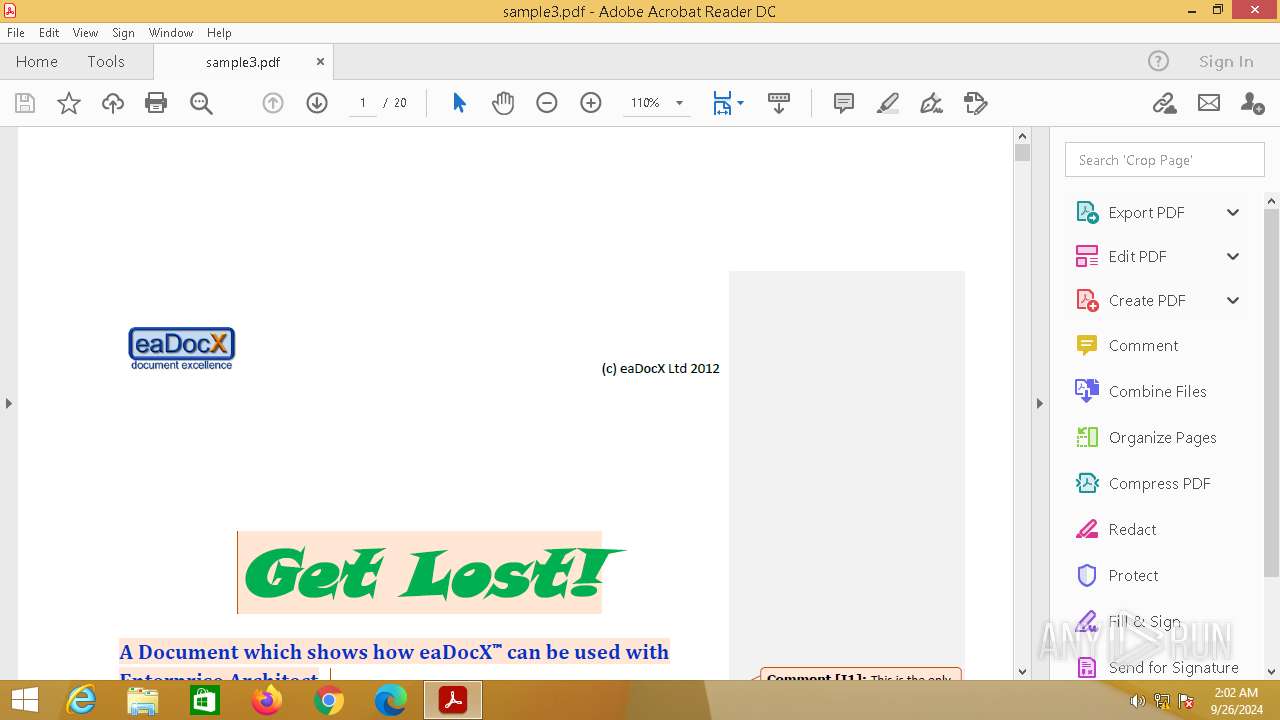The width and height of the screenshot is (1280, 720).
Task: Activate the Hand pan tool
Action: (x=503, y=103)
